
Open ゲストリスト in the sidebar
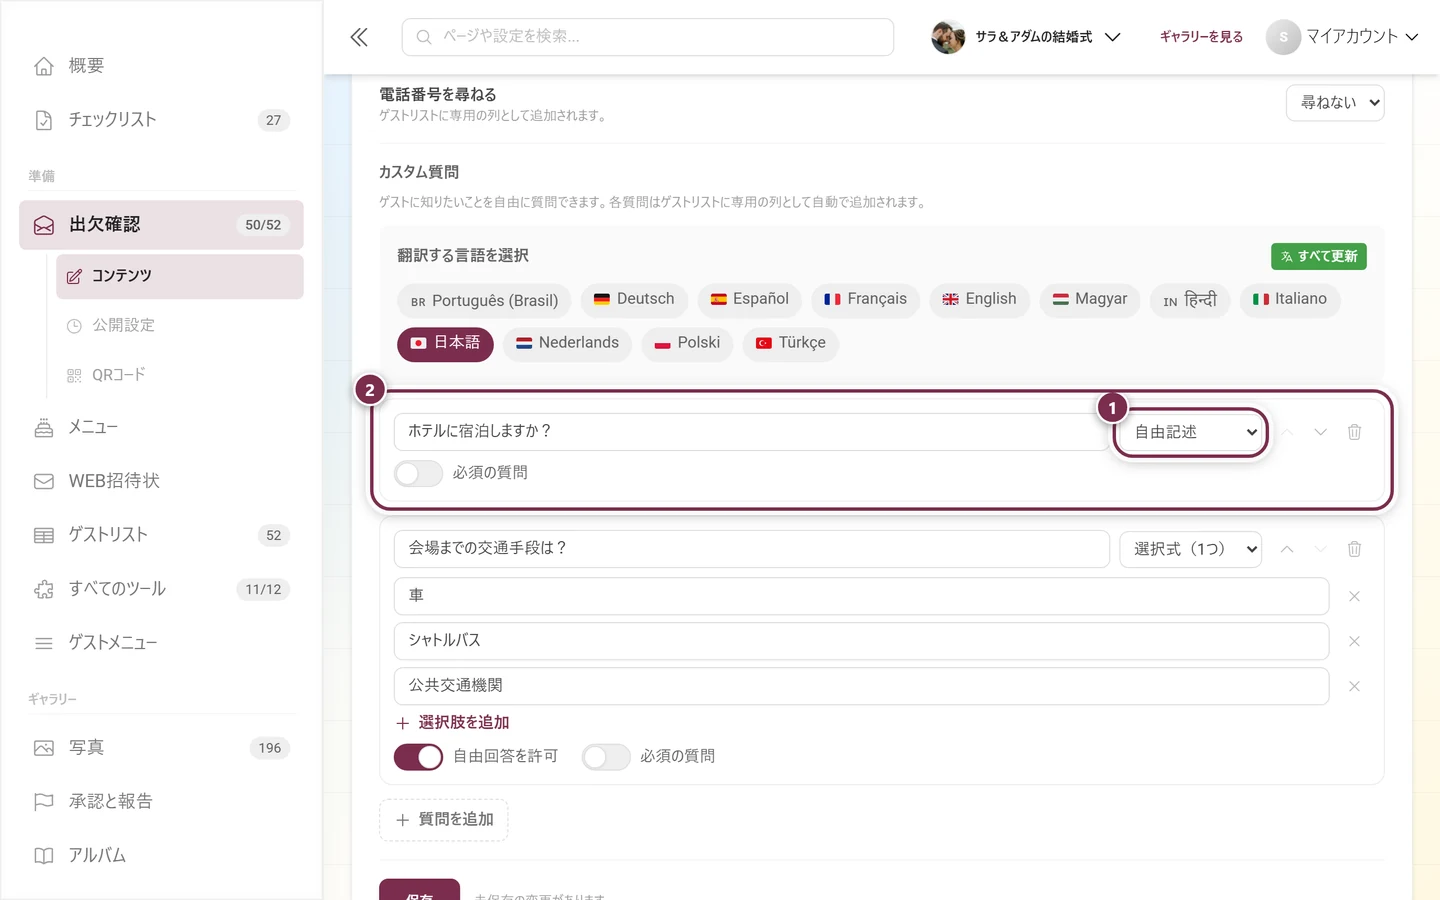point(161,535)
